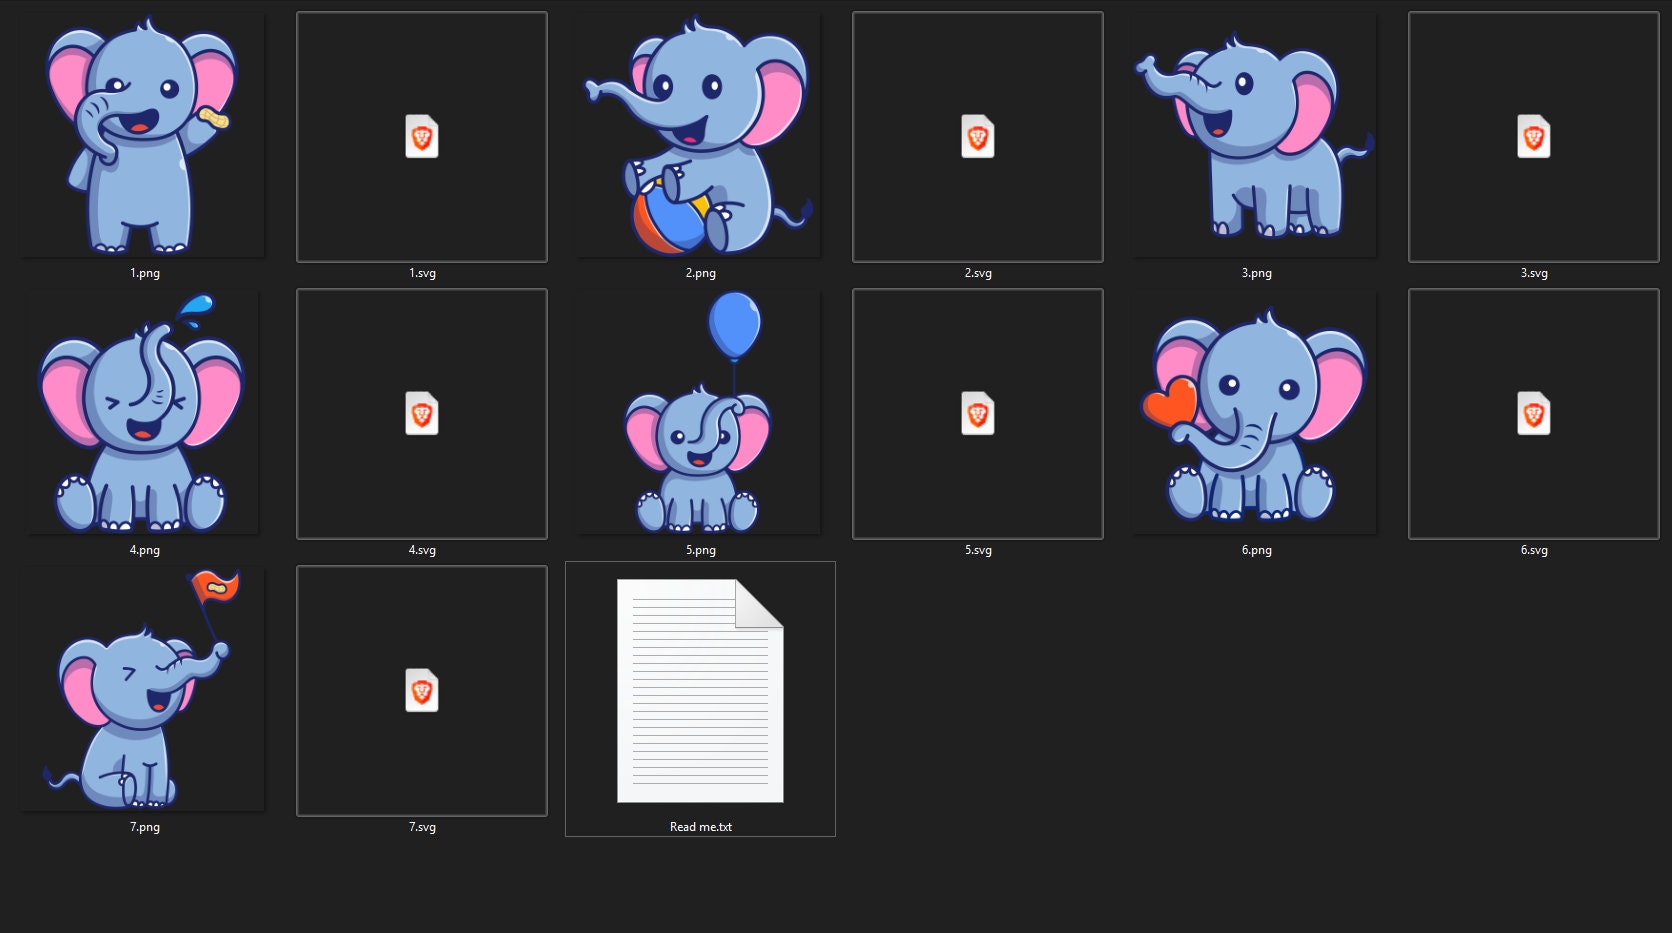This screenshot has height=933, width=1672.
Task: Click the elephant holding a heart thumbnail
Action: [x=1254, y=412]
